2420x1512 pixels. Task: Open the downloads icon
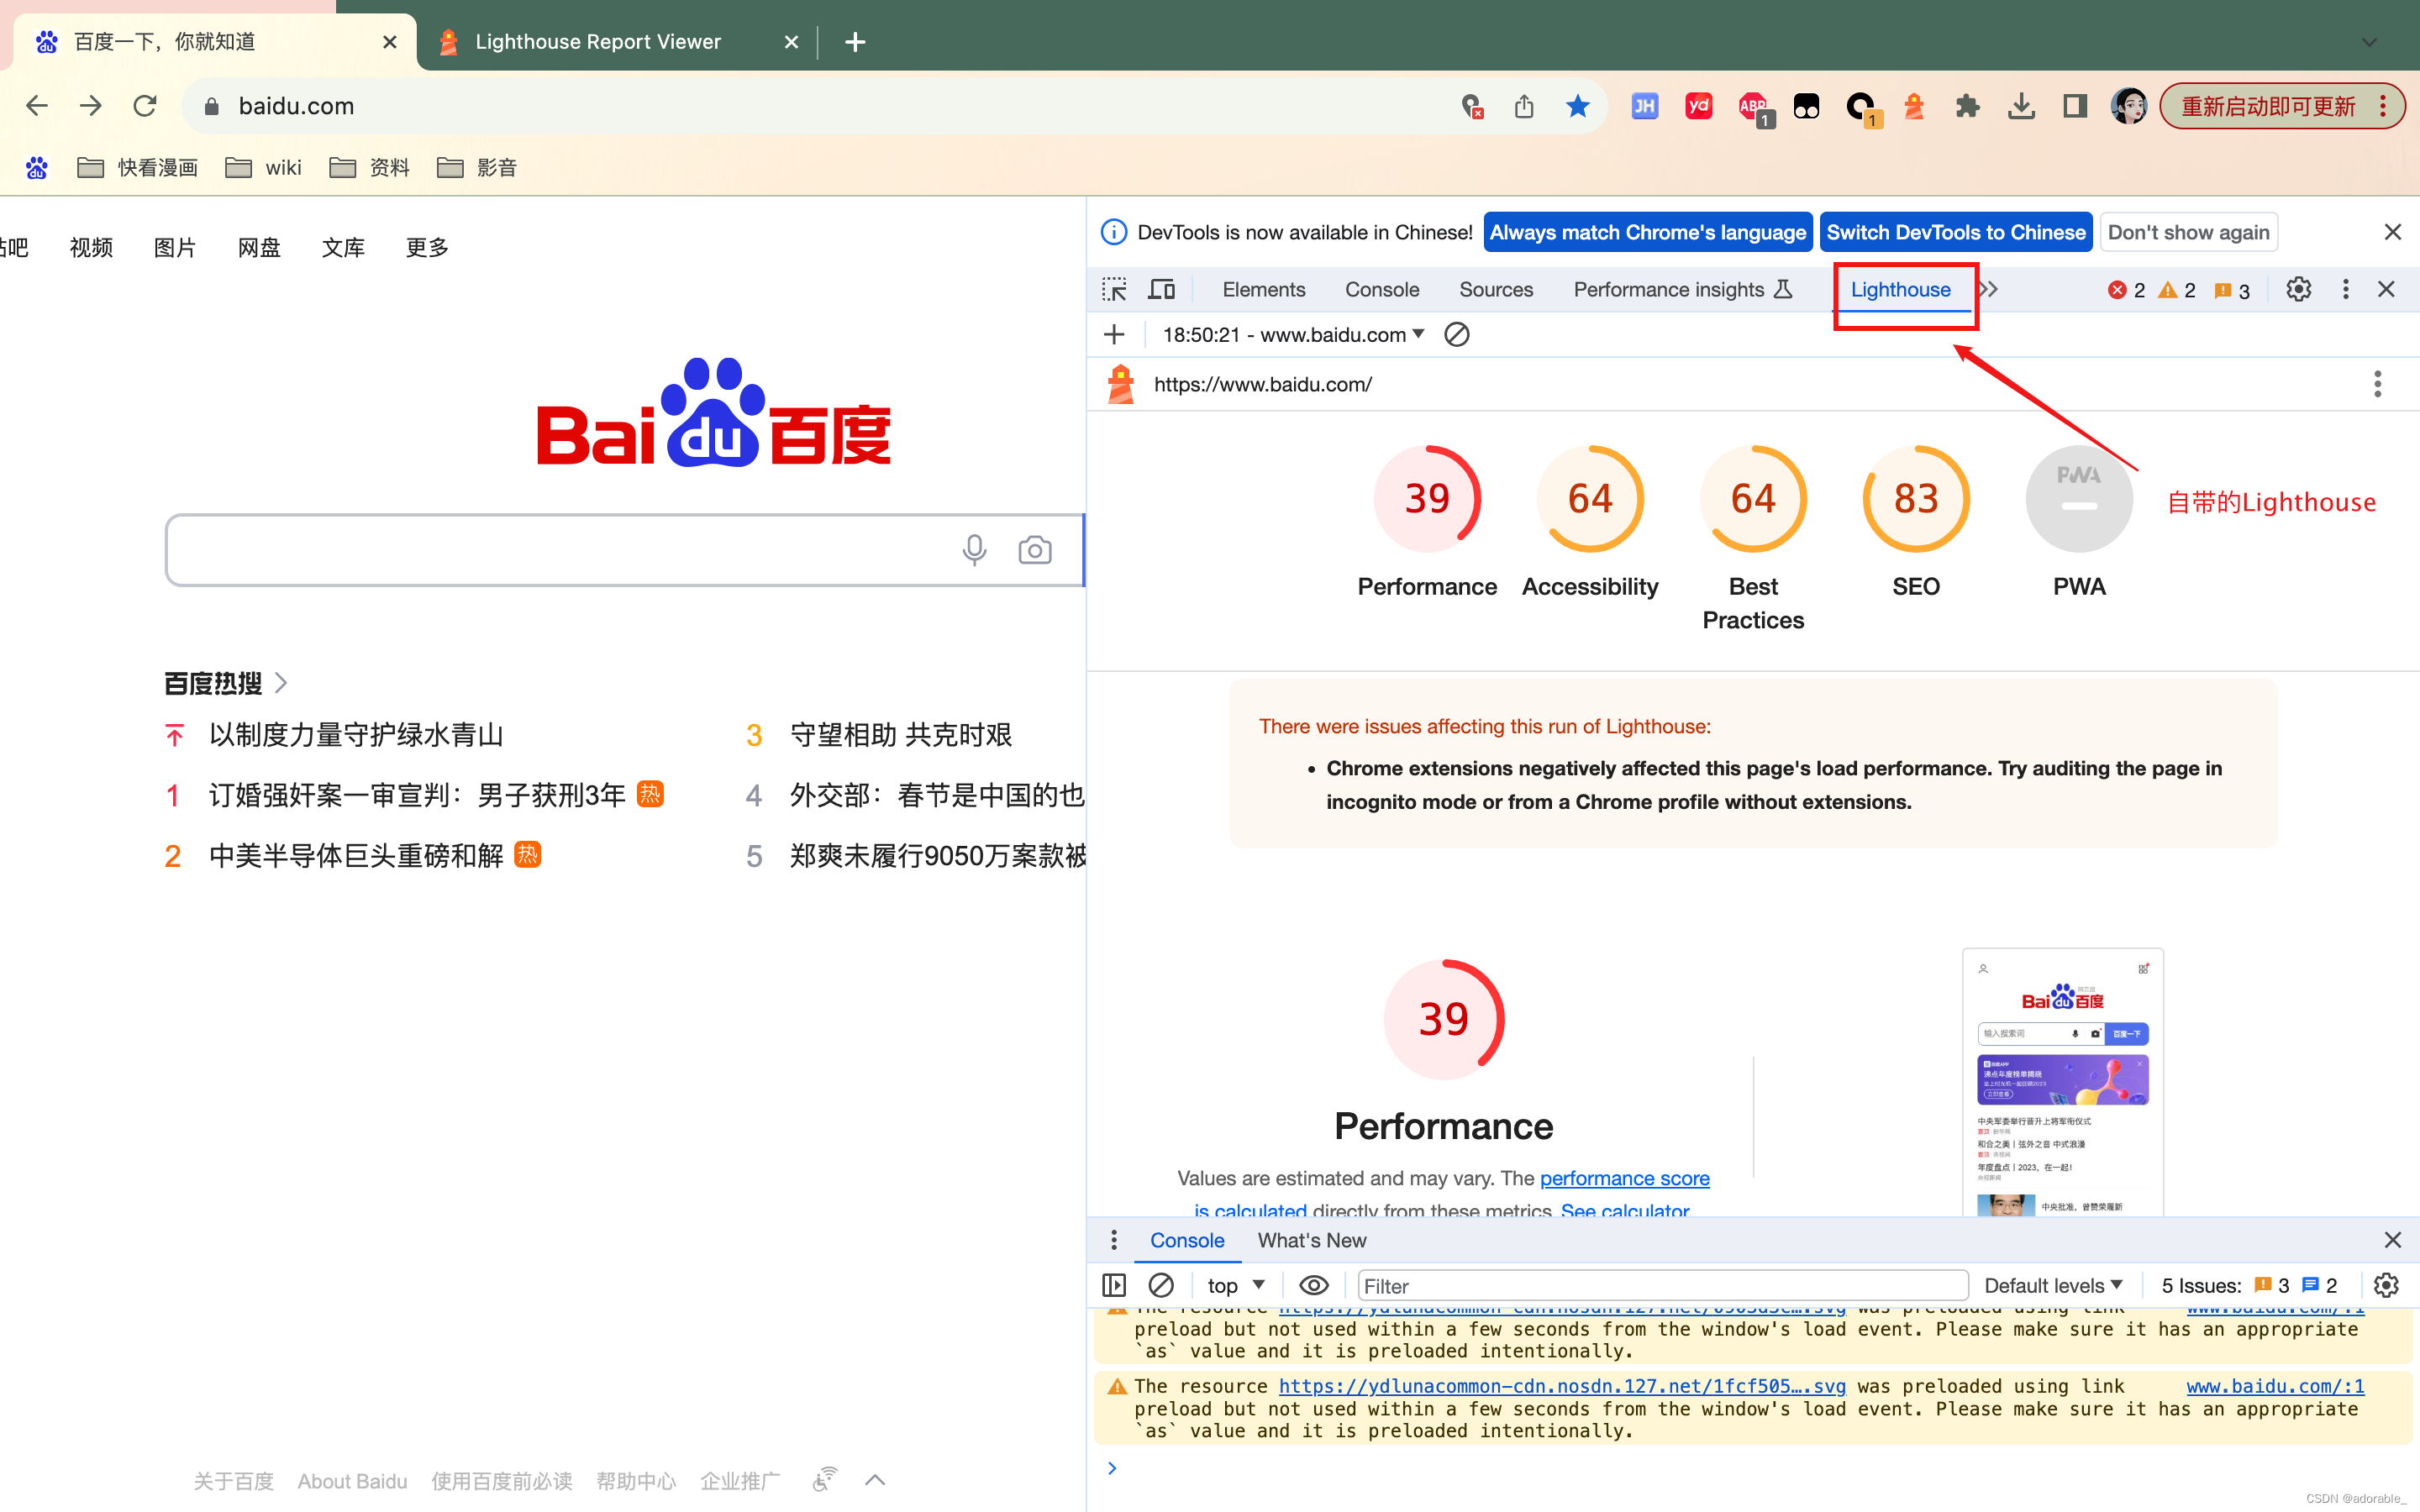point(2021,106)
